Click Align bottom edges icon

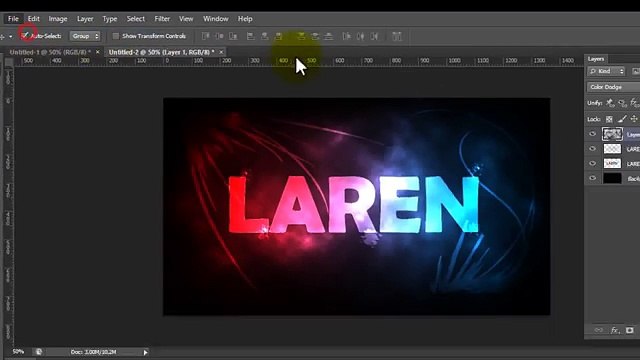(x=233, y=36)
